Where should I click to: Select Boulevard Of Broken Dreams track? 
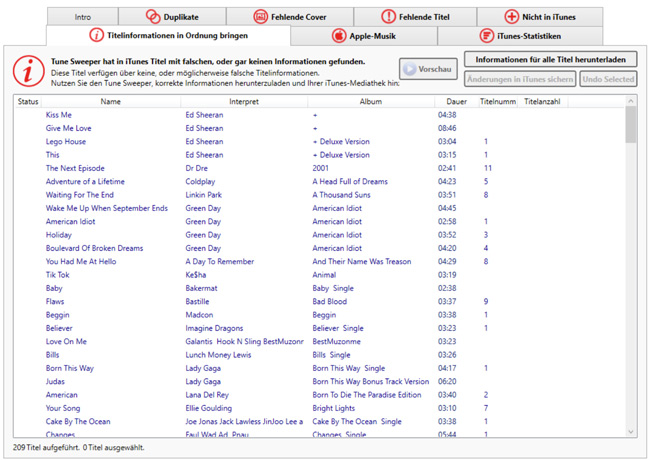pos(94,248)
